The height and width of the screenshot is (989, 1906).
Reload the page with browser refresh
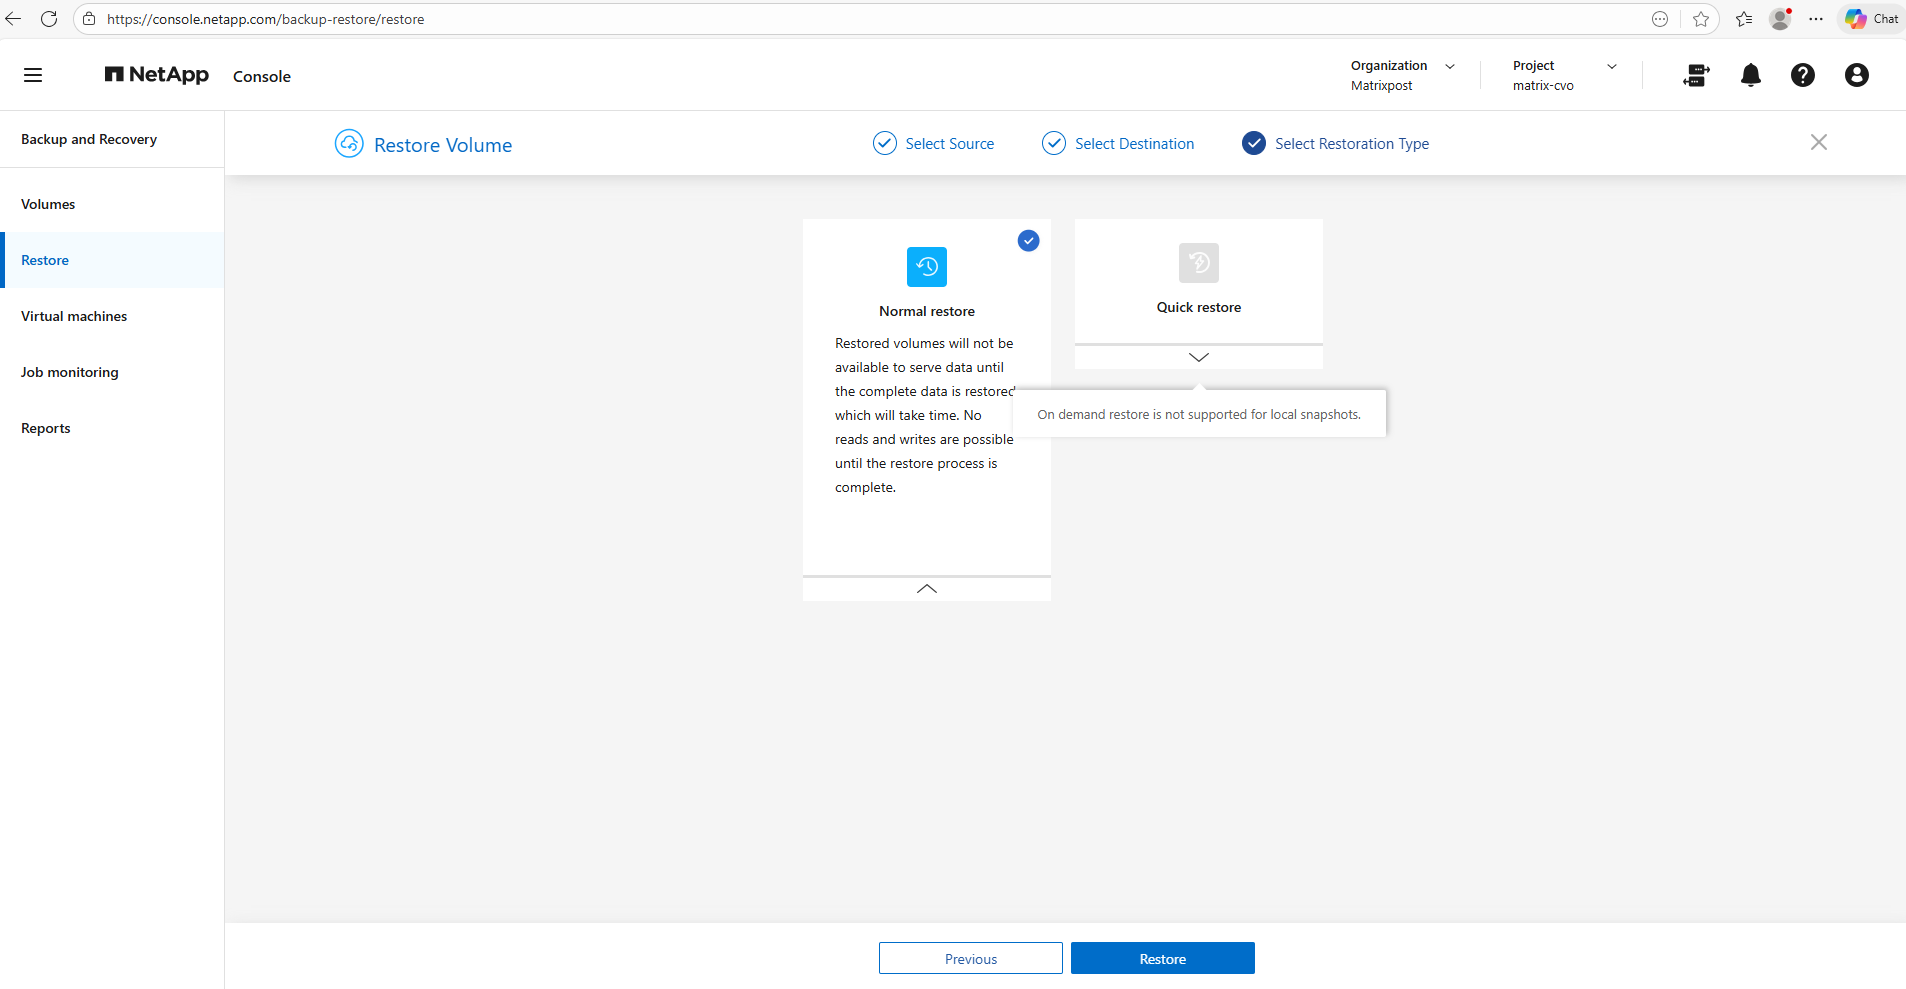click(49, 19)
